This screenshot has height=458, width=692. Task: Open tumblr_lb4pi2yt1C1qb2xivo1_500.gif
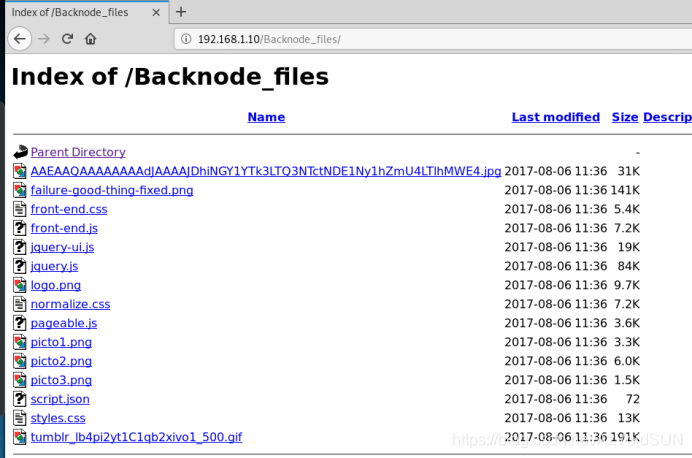tap(136, 437)
